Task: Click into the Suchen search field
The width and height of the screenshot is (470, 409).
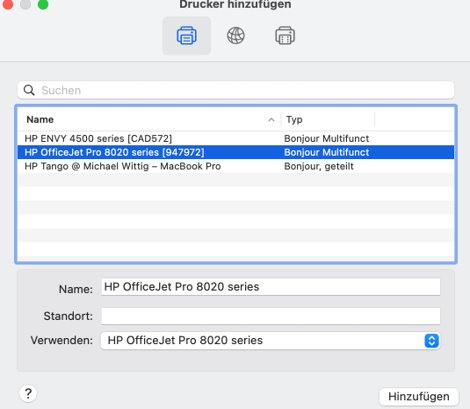Action: pos(236,90)
